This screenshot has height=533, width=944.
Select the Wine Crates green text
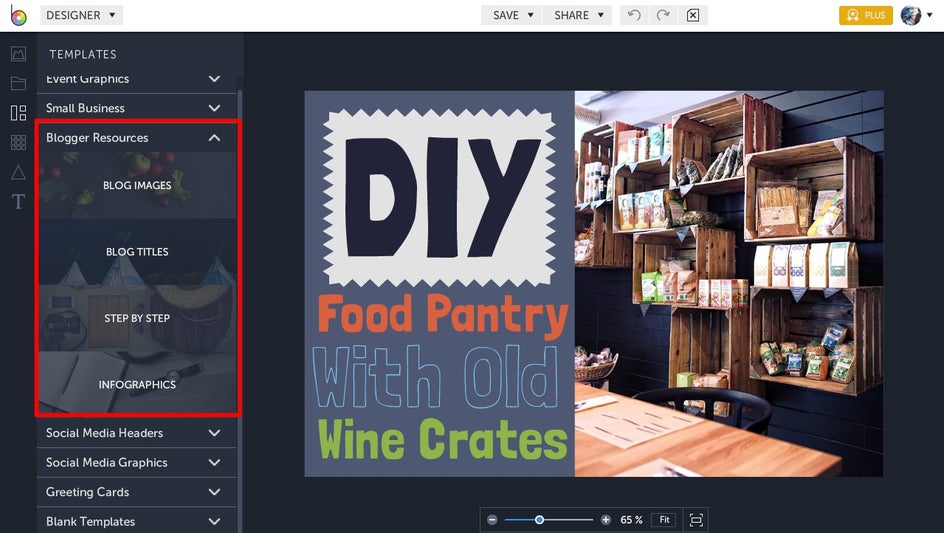pyautogui.click(x=442, y=438)
